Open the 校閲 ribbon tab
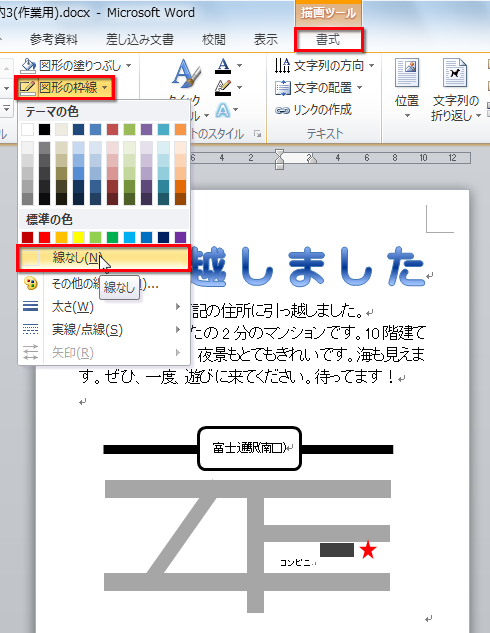The width and height of the screenshot is (490, 633). 214,40
